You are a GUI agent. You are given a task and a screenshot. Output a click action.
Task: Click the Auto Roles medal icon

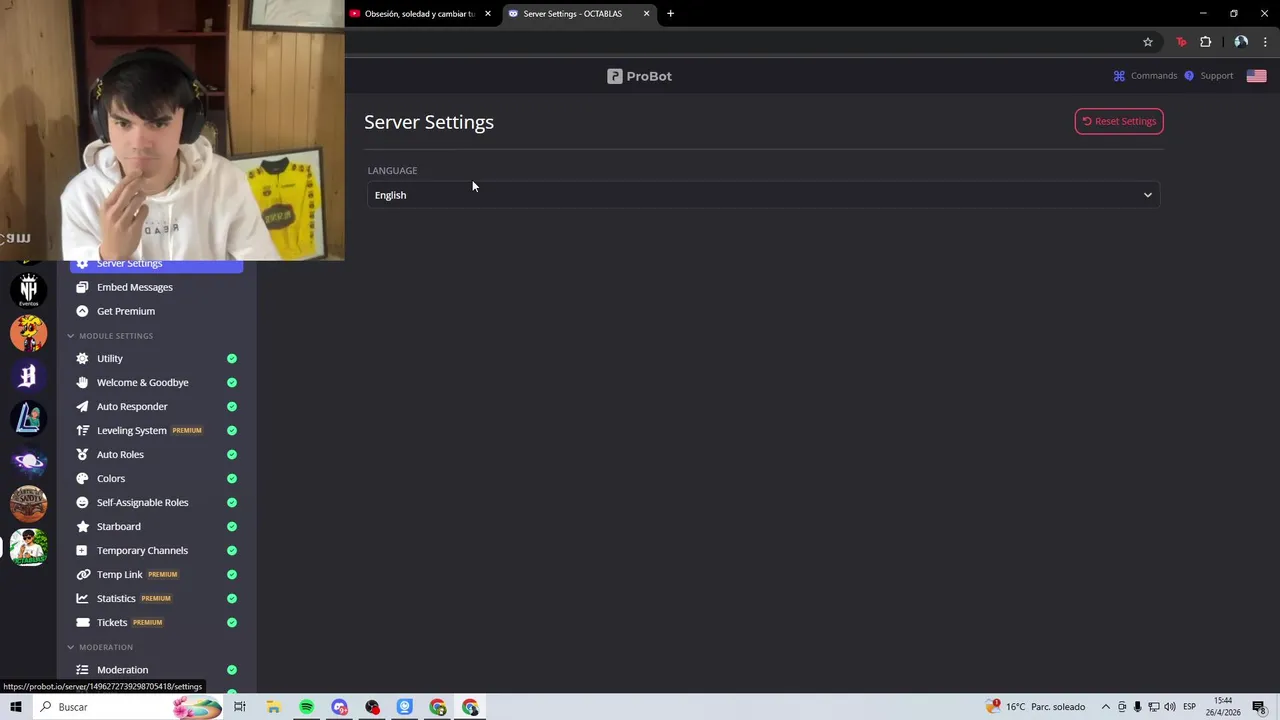[82, 454]
